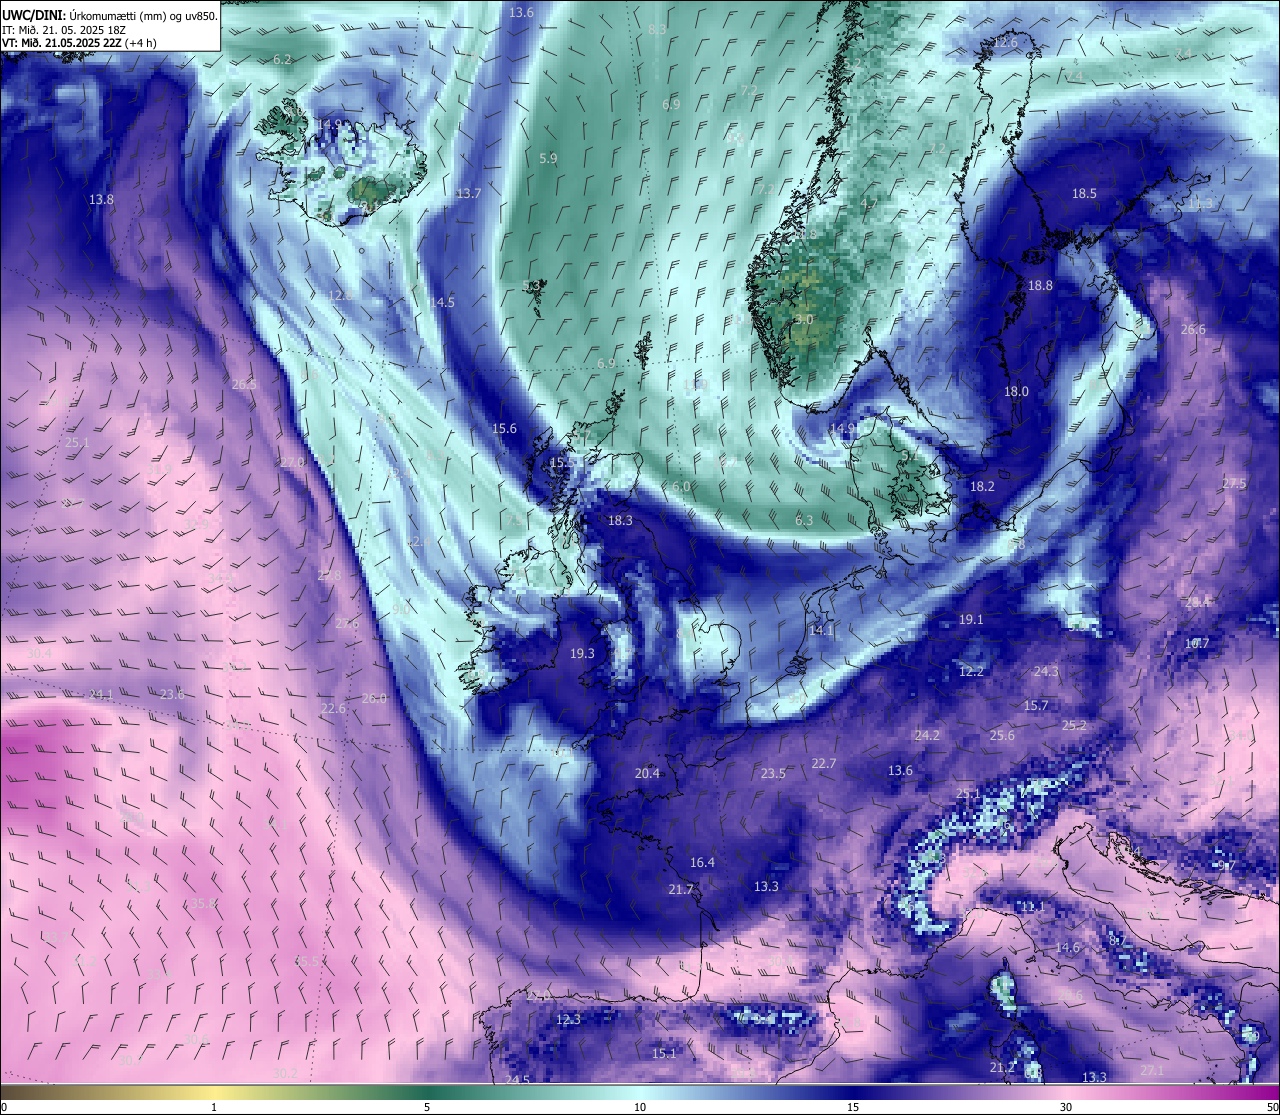Click the 20.4 value on the map
Viewport: 1280px width, 1115px height.
[x=647, y=774]
